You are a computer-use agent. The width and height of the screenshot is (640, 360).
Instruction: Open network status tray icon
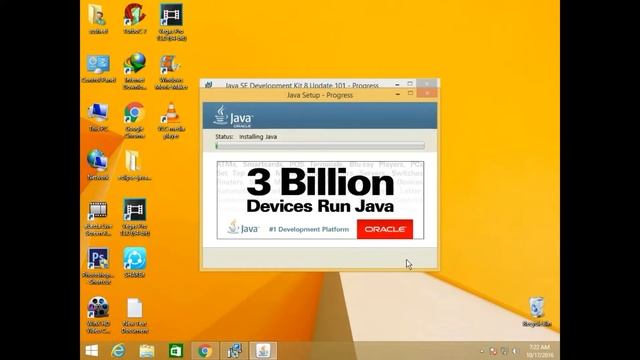504,351
